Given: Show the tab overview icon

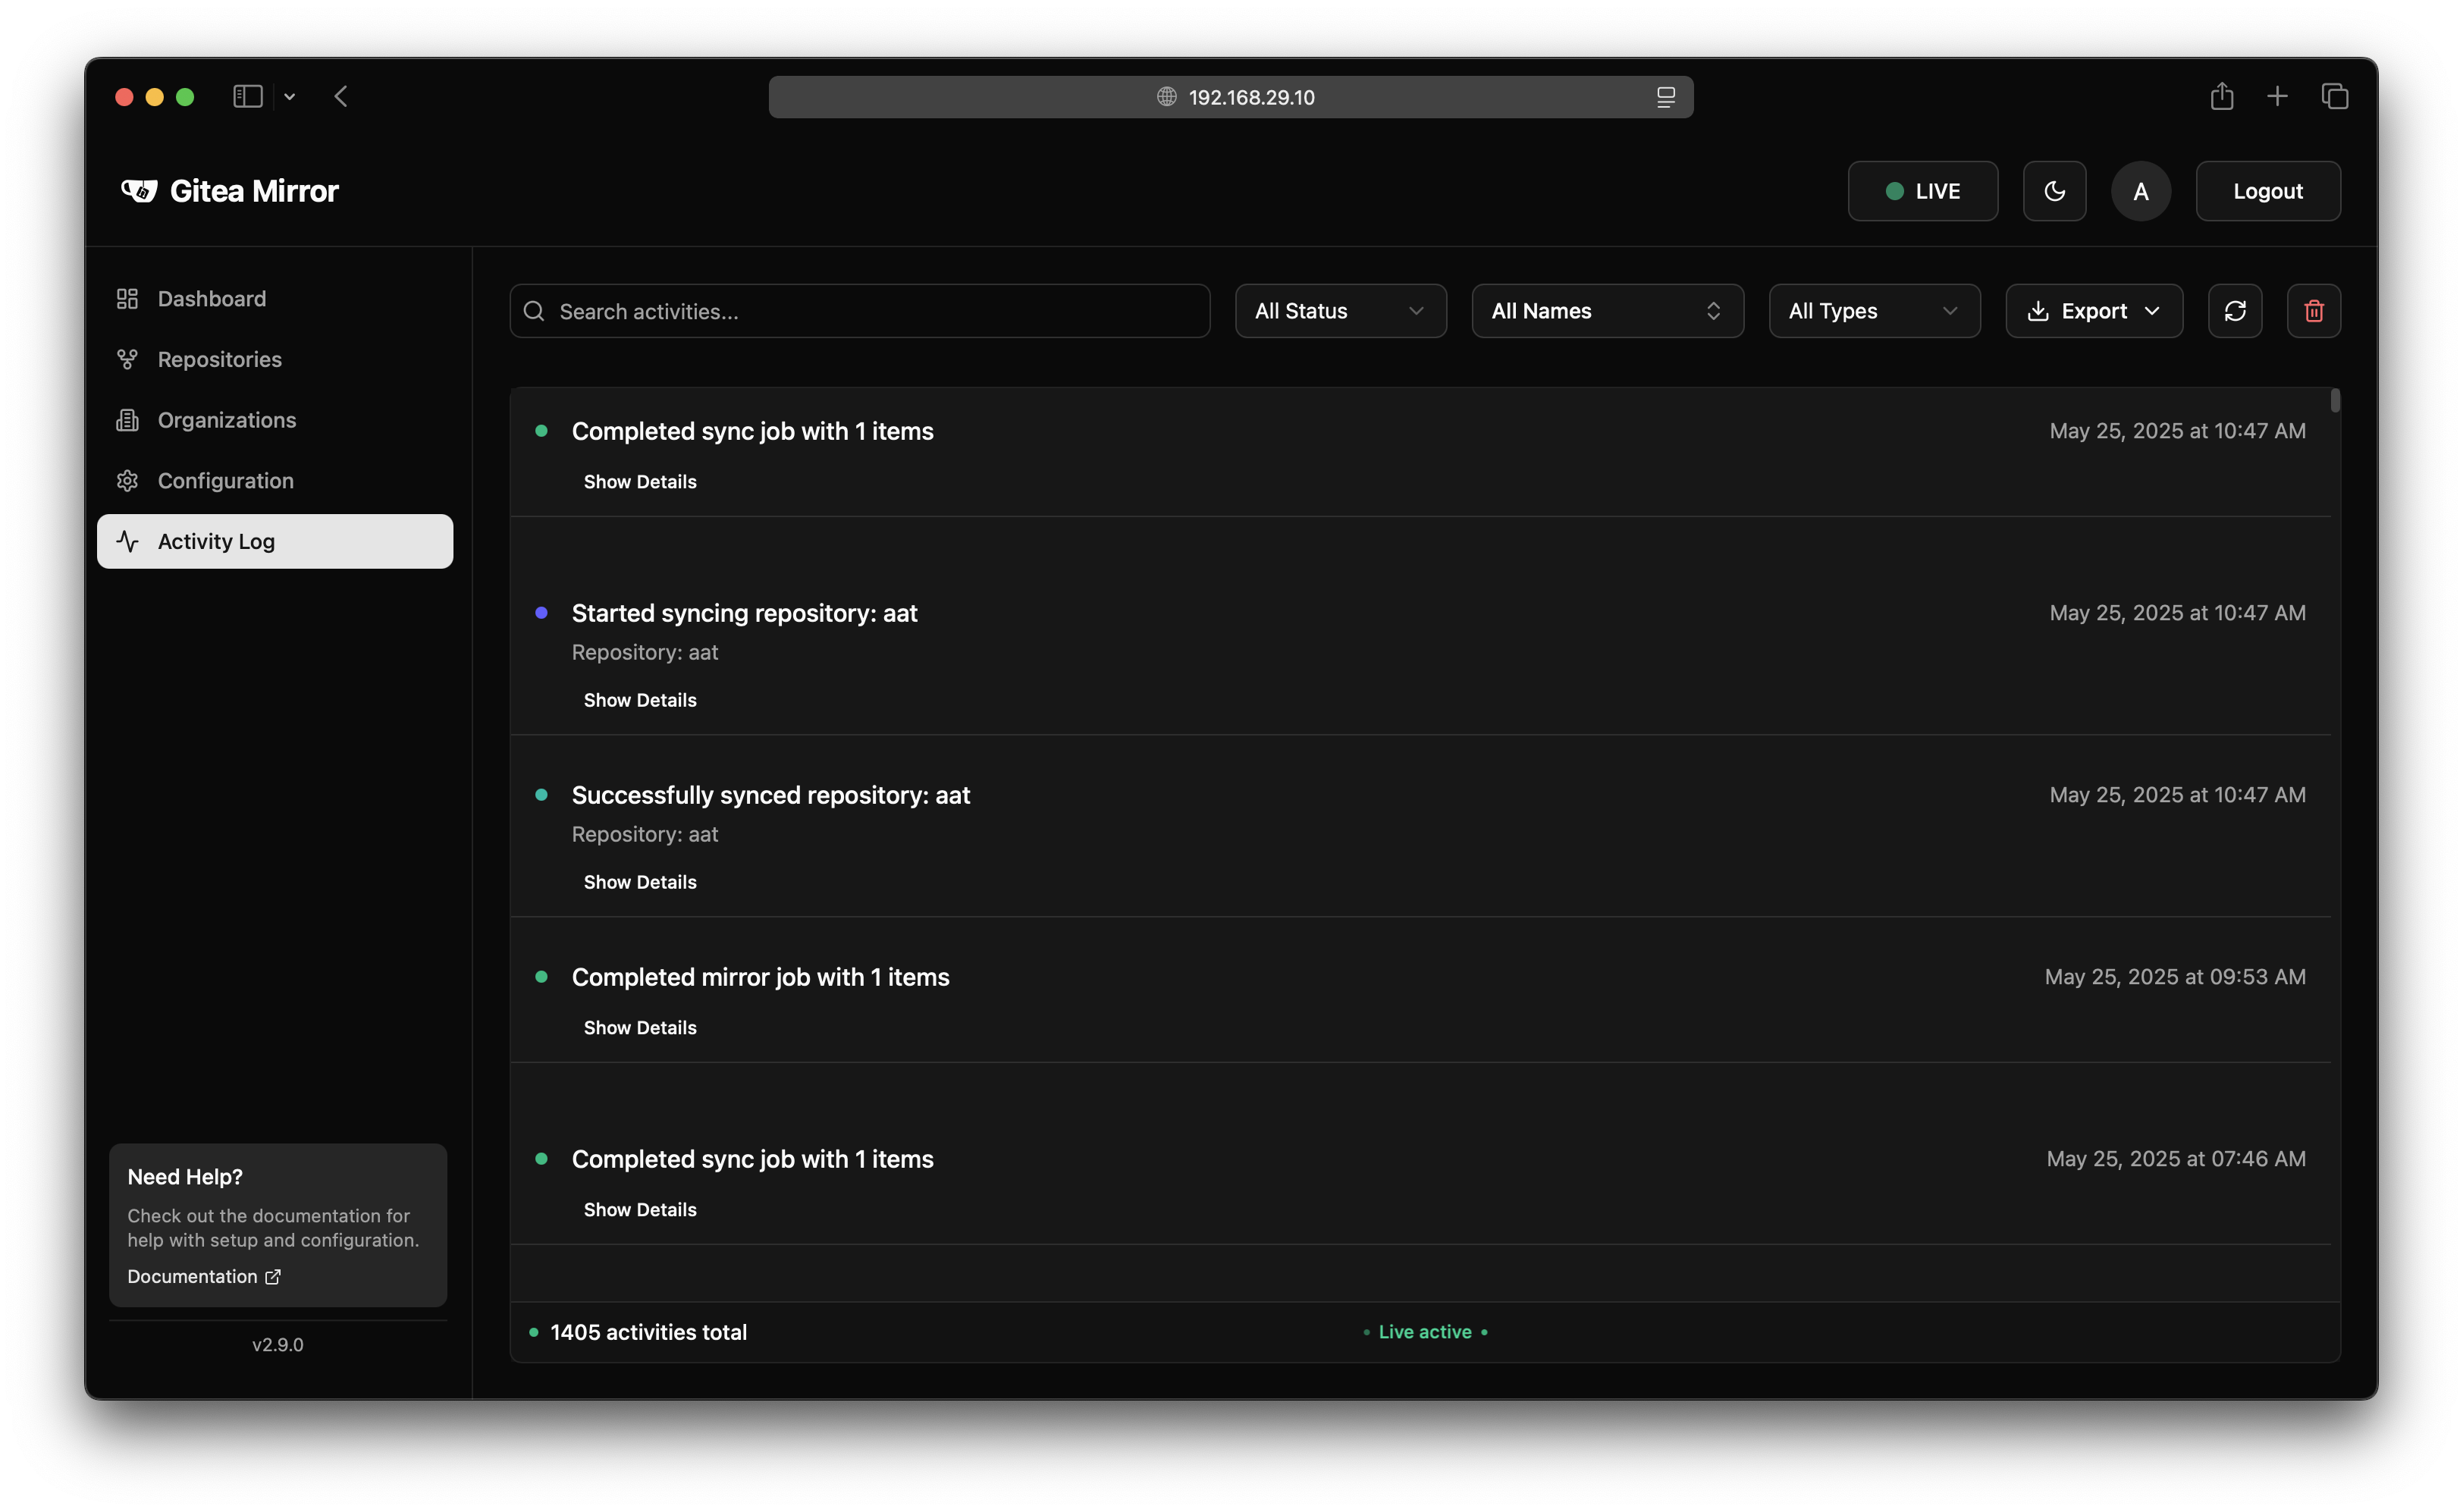Looking at the screenshot, I should (x=2334, y=97).
